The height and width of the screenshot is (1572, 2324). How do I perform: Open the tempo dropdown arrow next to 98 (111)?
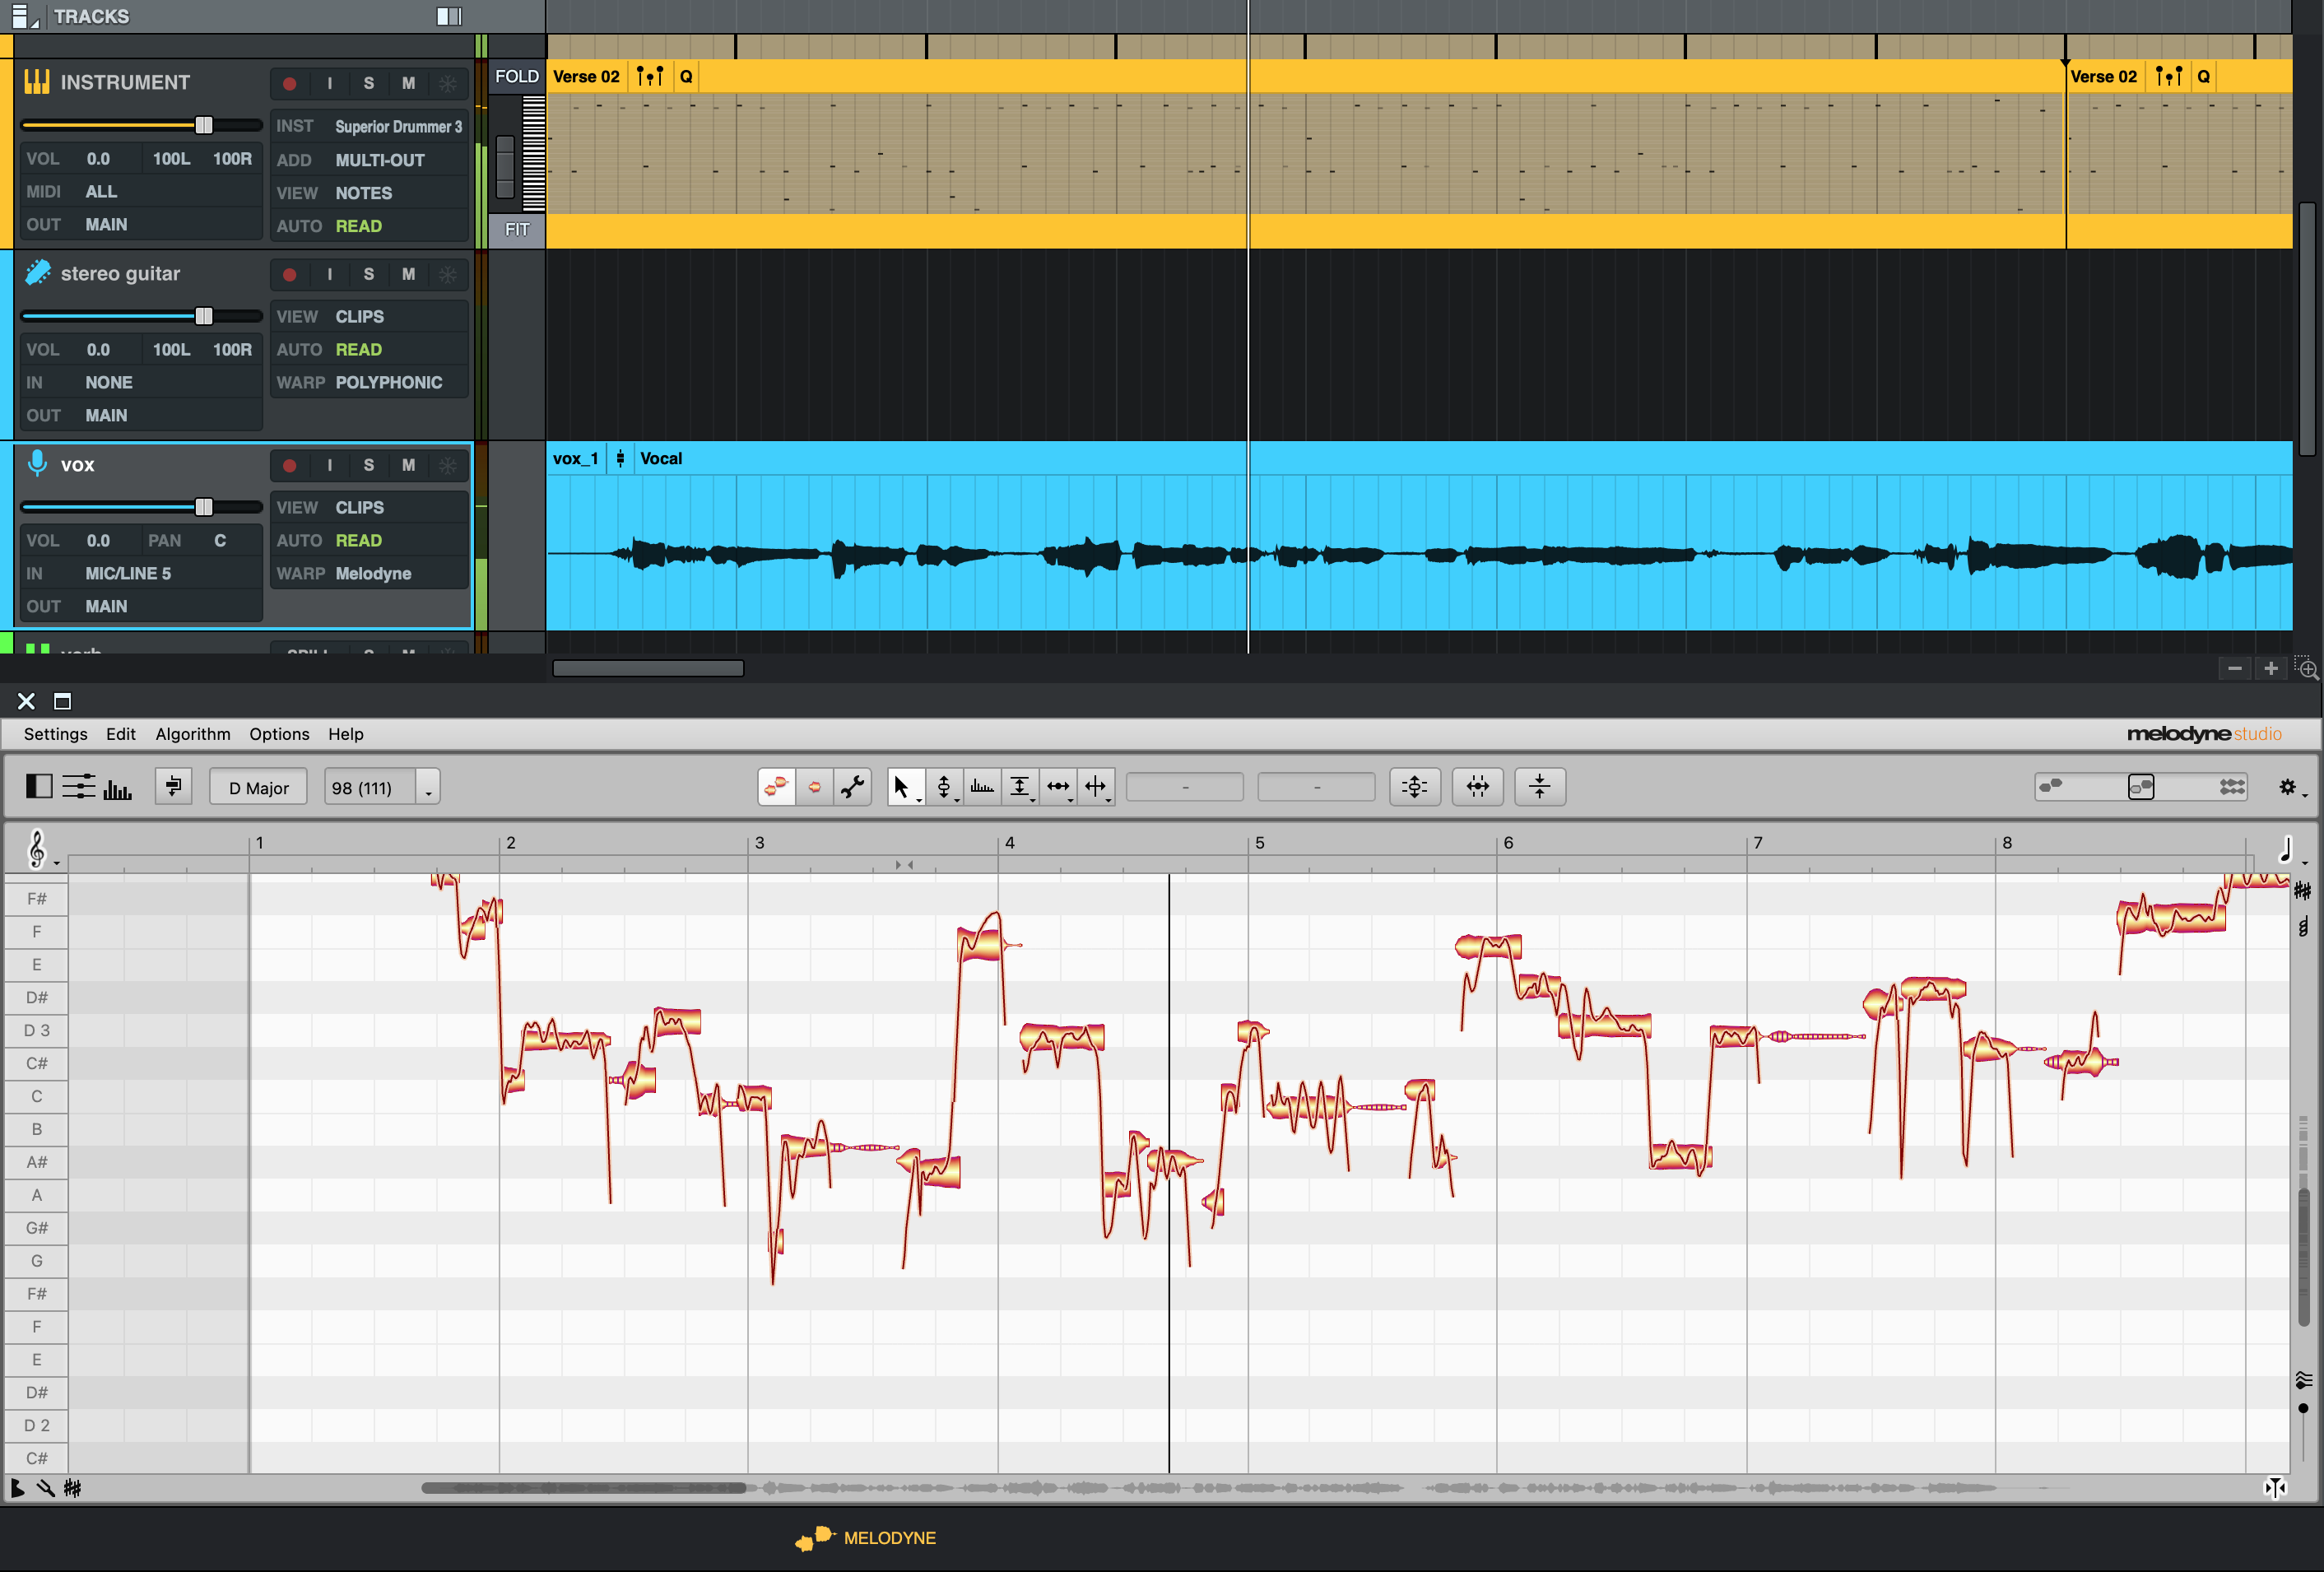click(x=428, y=789)
